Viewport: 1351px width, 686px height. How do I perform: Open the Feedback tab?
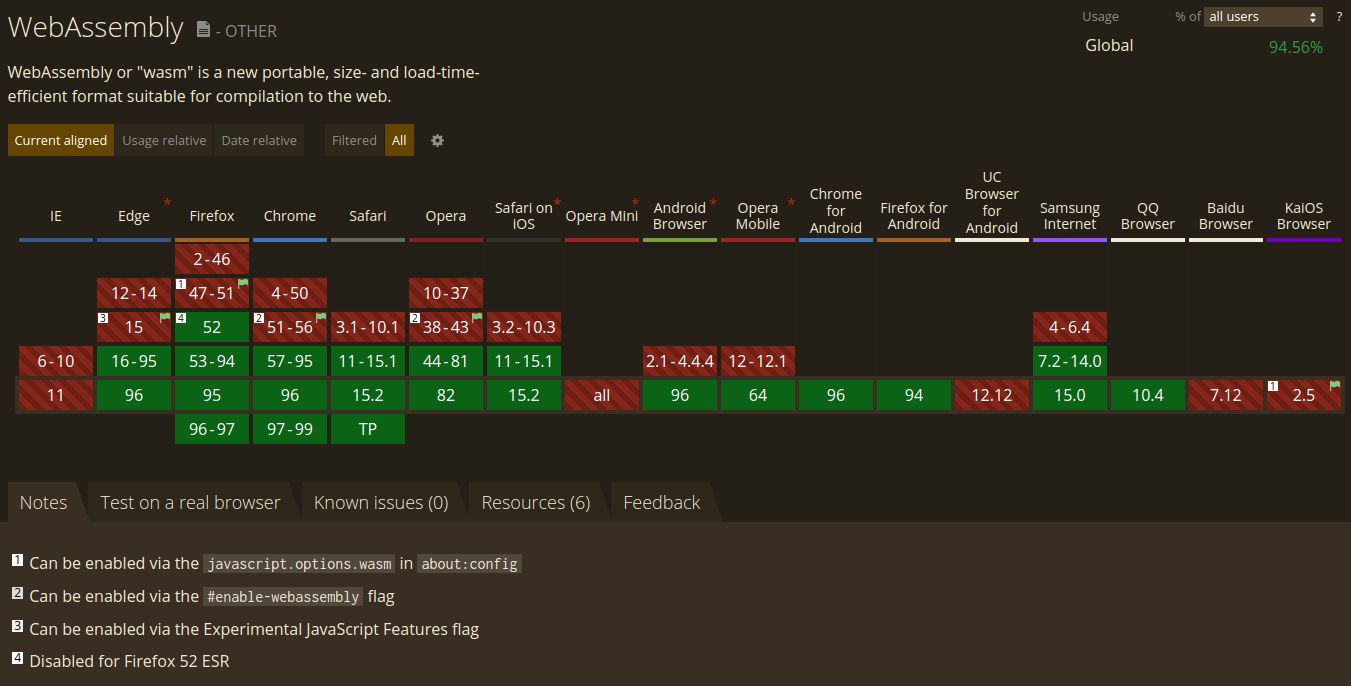(x=662, y=502)
